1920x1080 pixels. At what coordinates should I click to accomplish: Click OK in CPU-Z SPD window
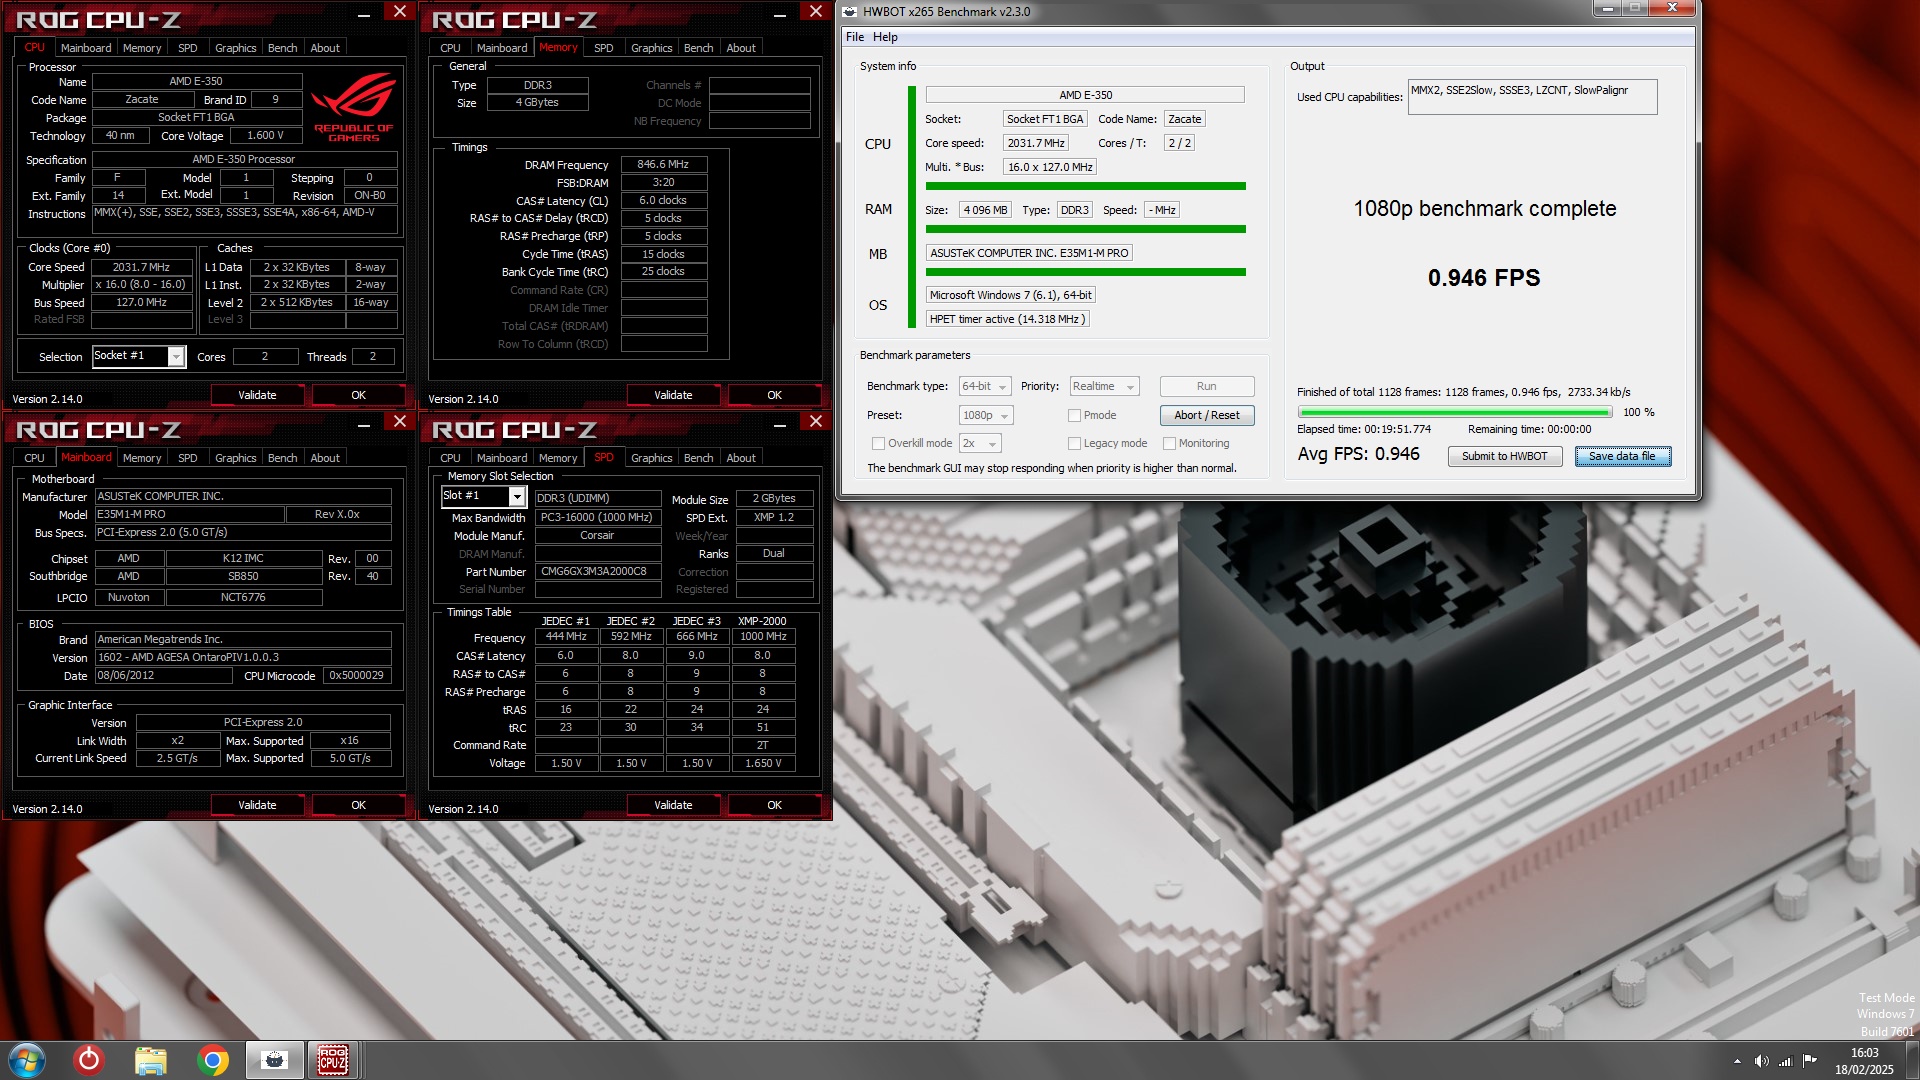point(774,805)
